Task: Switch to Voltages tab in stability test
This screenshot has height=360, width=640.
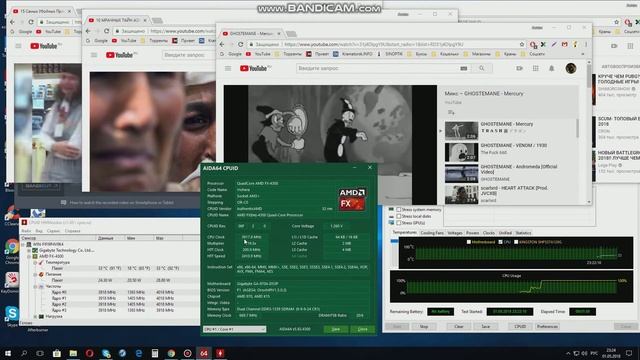Action: [x=455, y=233]
